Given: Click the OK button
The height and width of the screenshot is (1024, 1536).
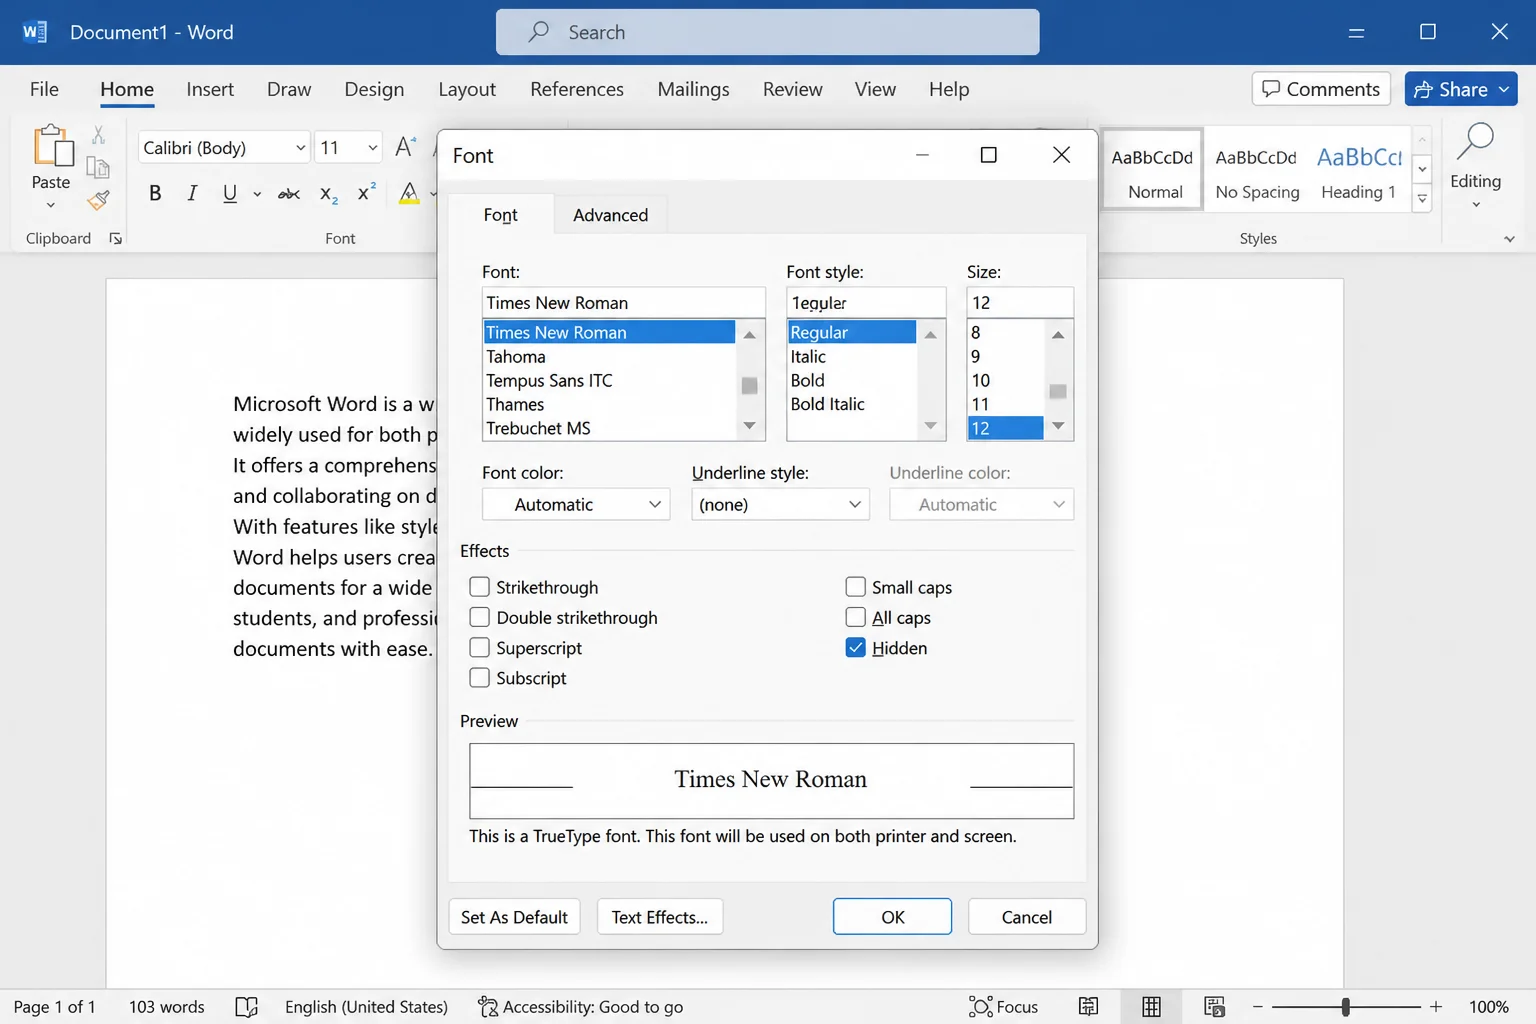Looking at the screenshot, I should (892, 917).
